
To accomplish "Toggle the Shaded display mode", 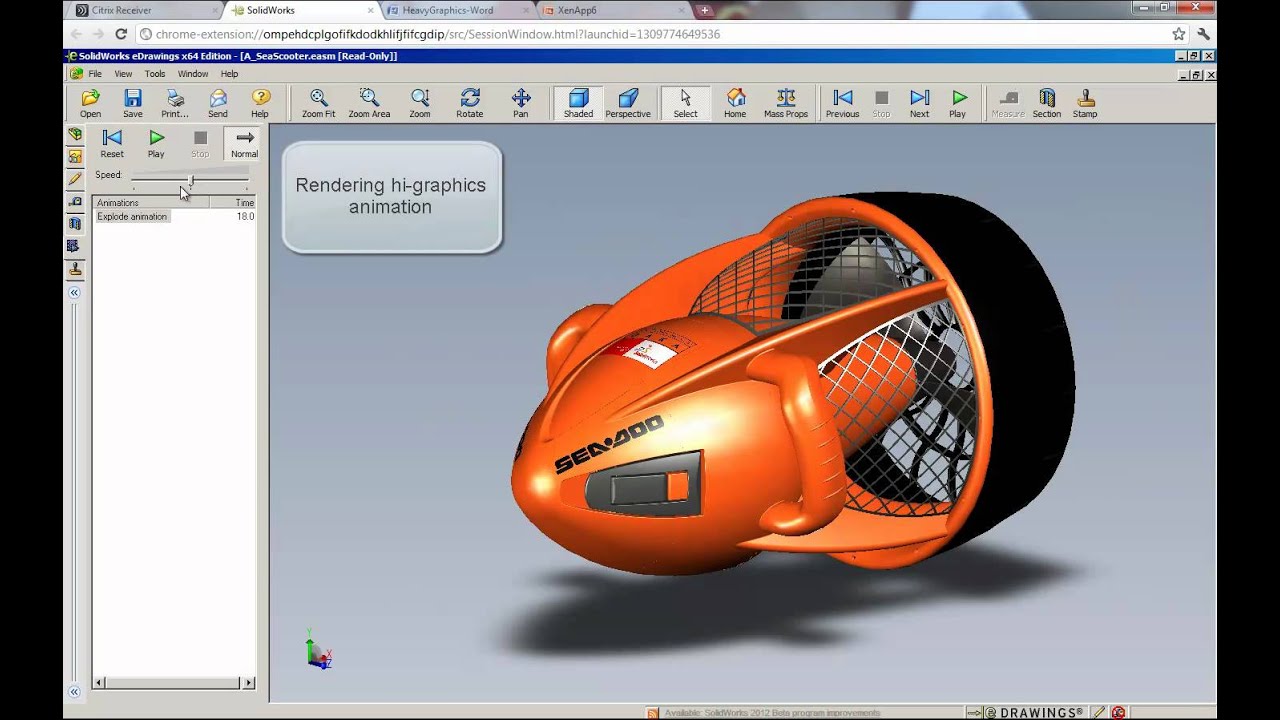I will tap(578, 103).
